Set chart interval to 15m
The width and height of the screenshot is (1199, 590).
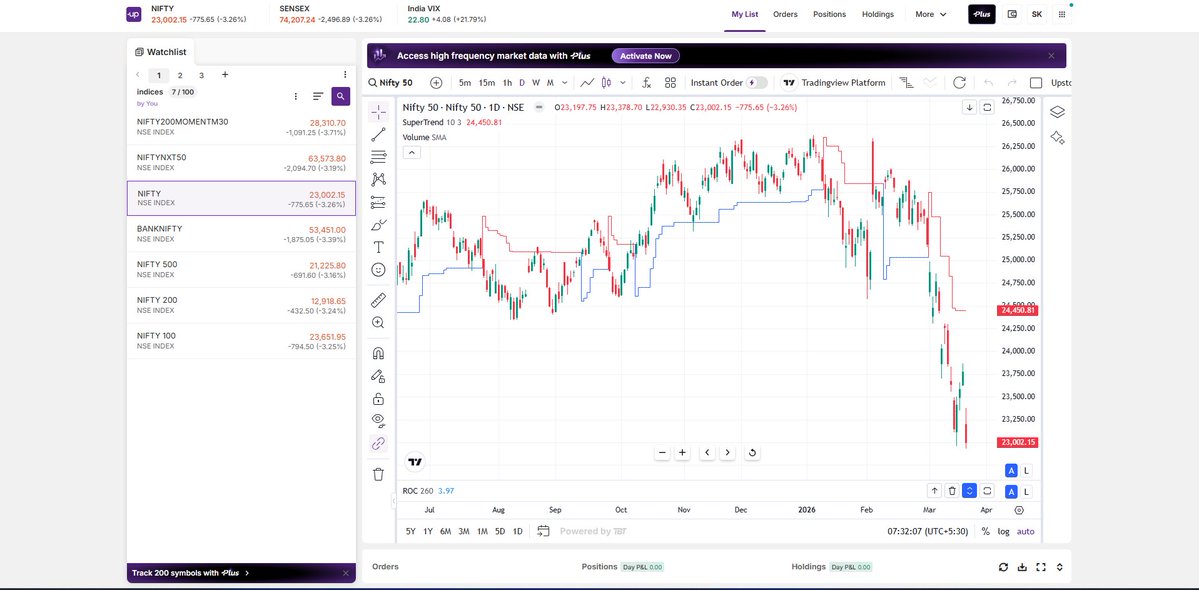coord(486,83)
